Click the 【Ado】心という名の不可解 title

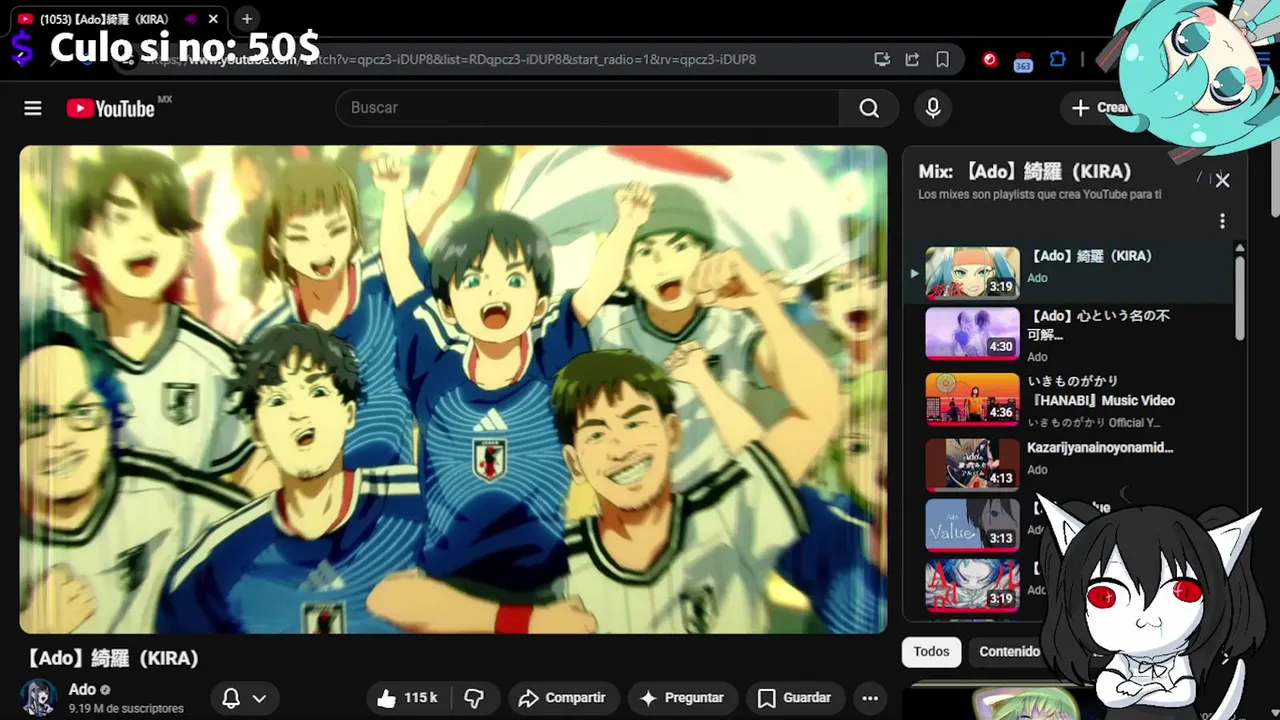1098,324
